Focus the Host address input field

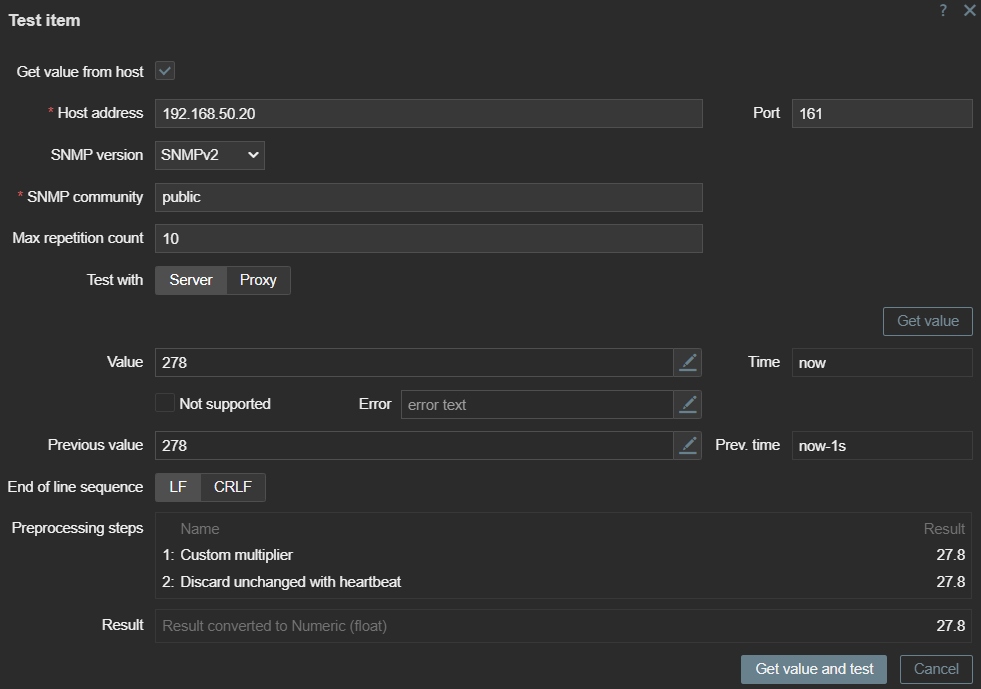click(428, 114)
